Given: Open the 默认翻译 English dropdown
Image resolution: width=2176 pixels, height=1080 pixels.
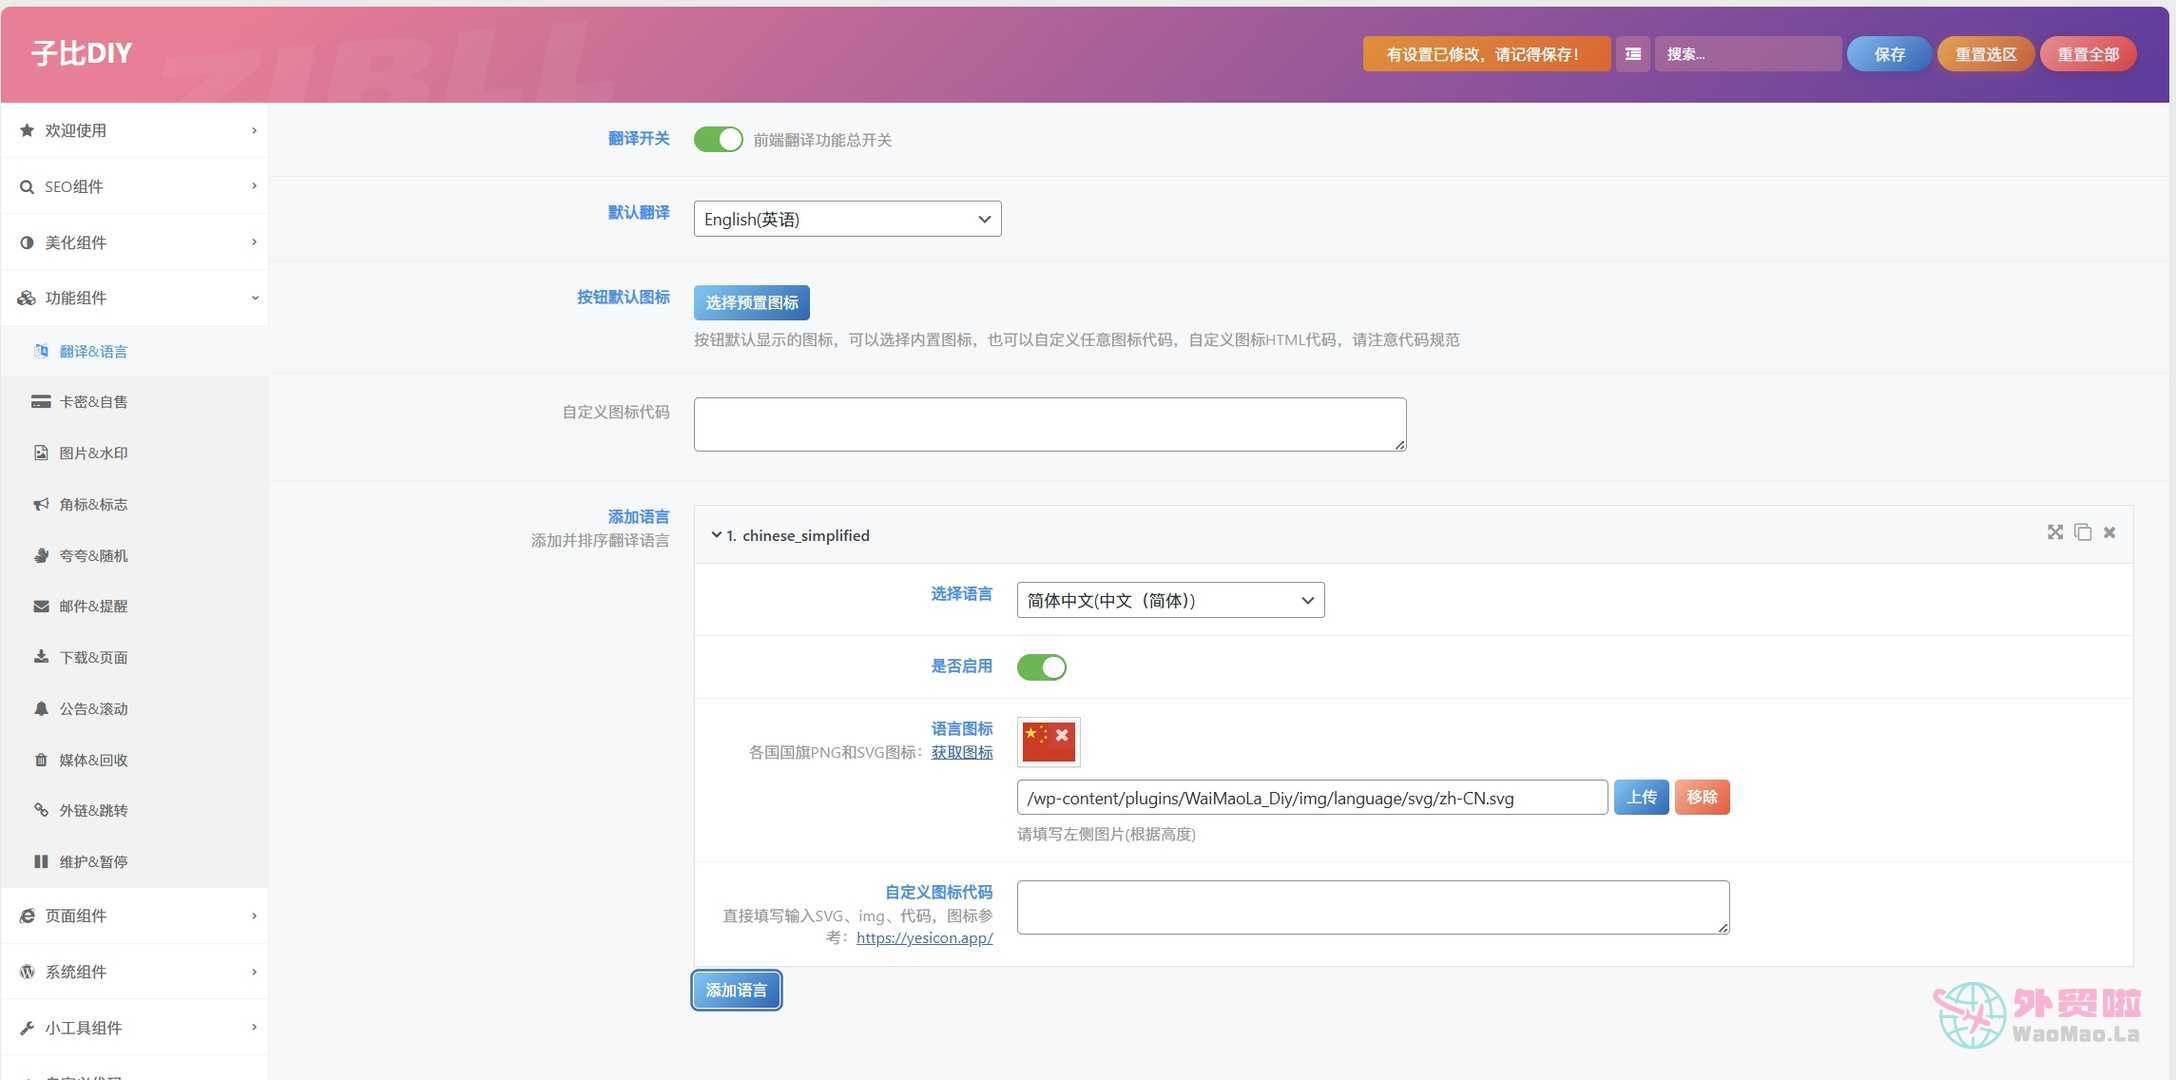Looking at the screenshot, I should click(847, 219).
